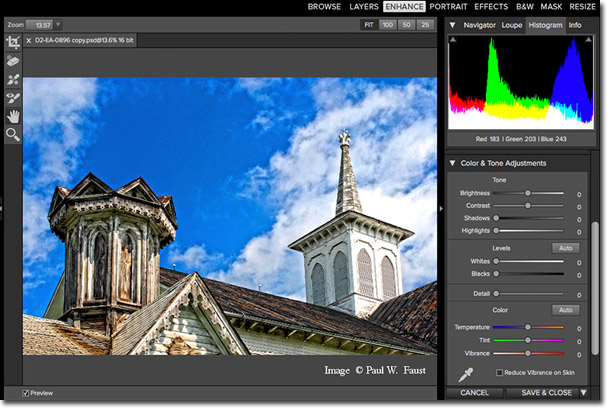Image resolution: width=610 pixels, height=410 pixels.
Task: Click the Vibrance value 0
Action: [x=579, y=355]
